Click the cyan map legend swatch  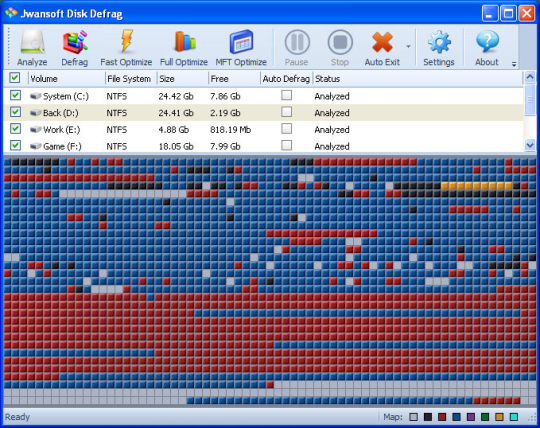pyautogui.click(x=514, y=417)
